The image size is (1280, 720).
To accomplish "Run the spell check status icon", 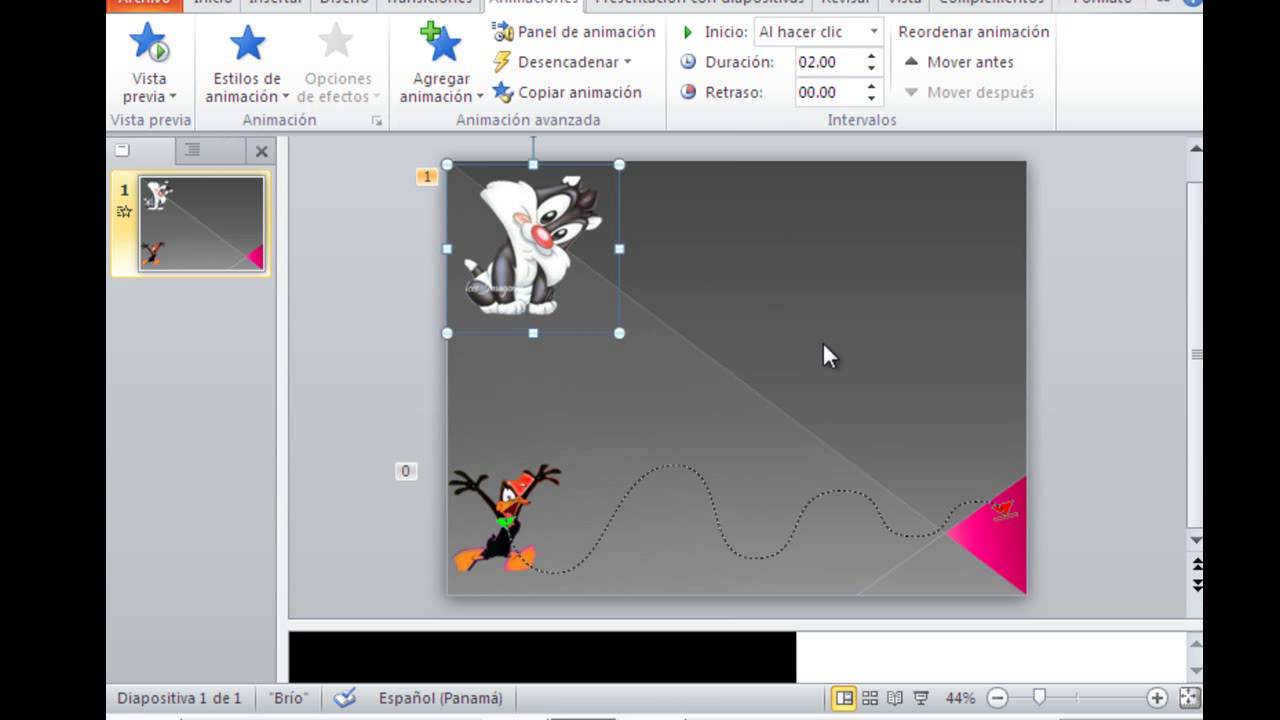I will point(345,698).
